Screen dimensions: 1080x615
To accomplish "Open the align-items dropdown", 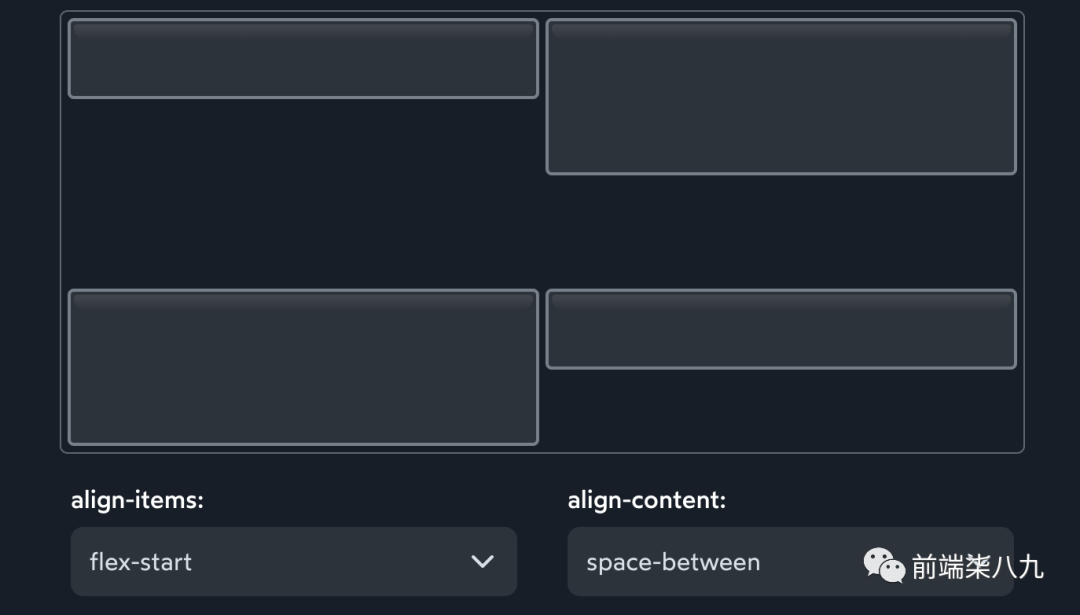I will 293,561.
